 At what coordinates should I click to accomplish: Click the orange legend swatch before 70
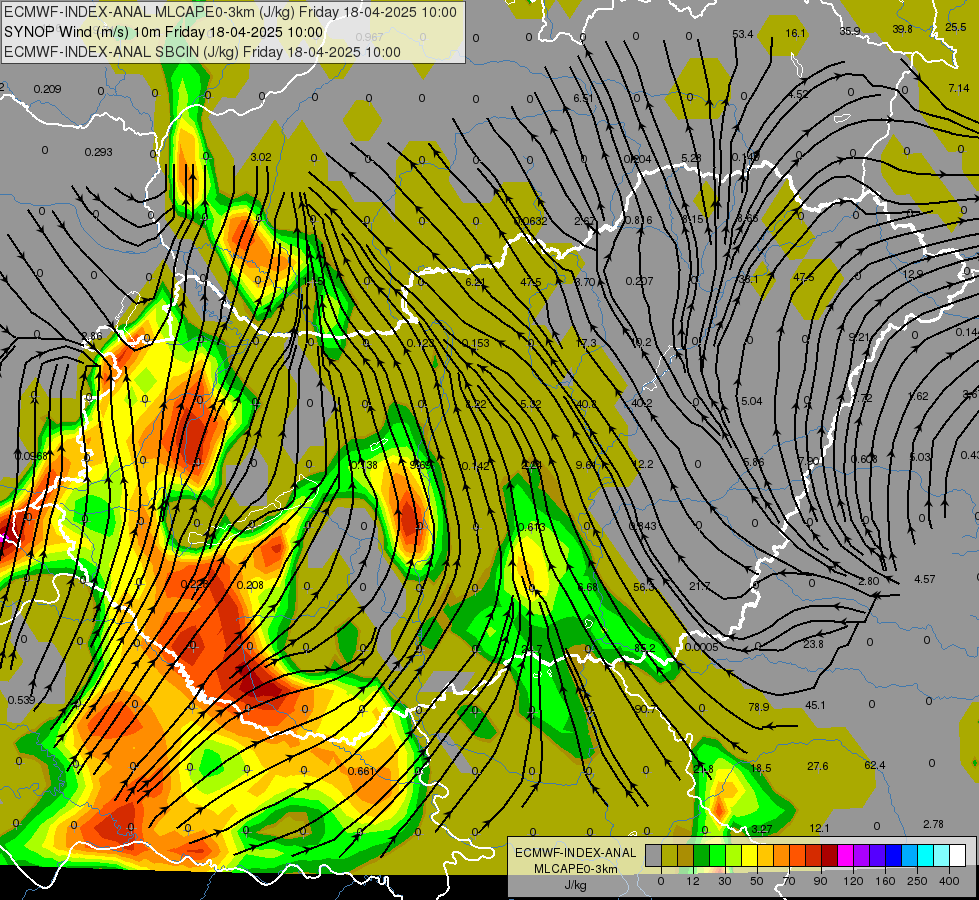782,855
